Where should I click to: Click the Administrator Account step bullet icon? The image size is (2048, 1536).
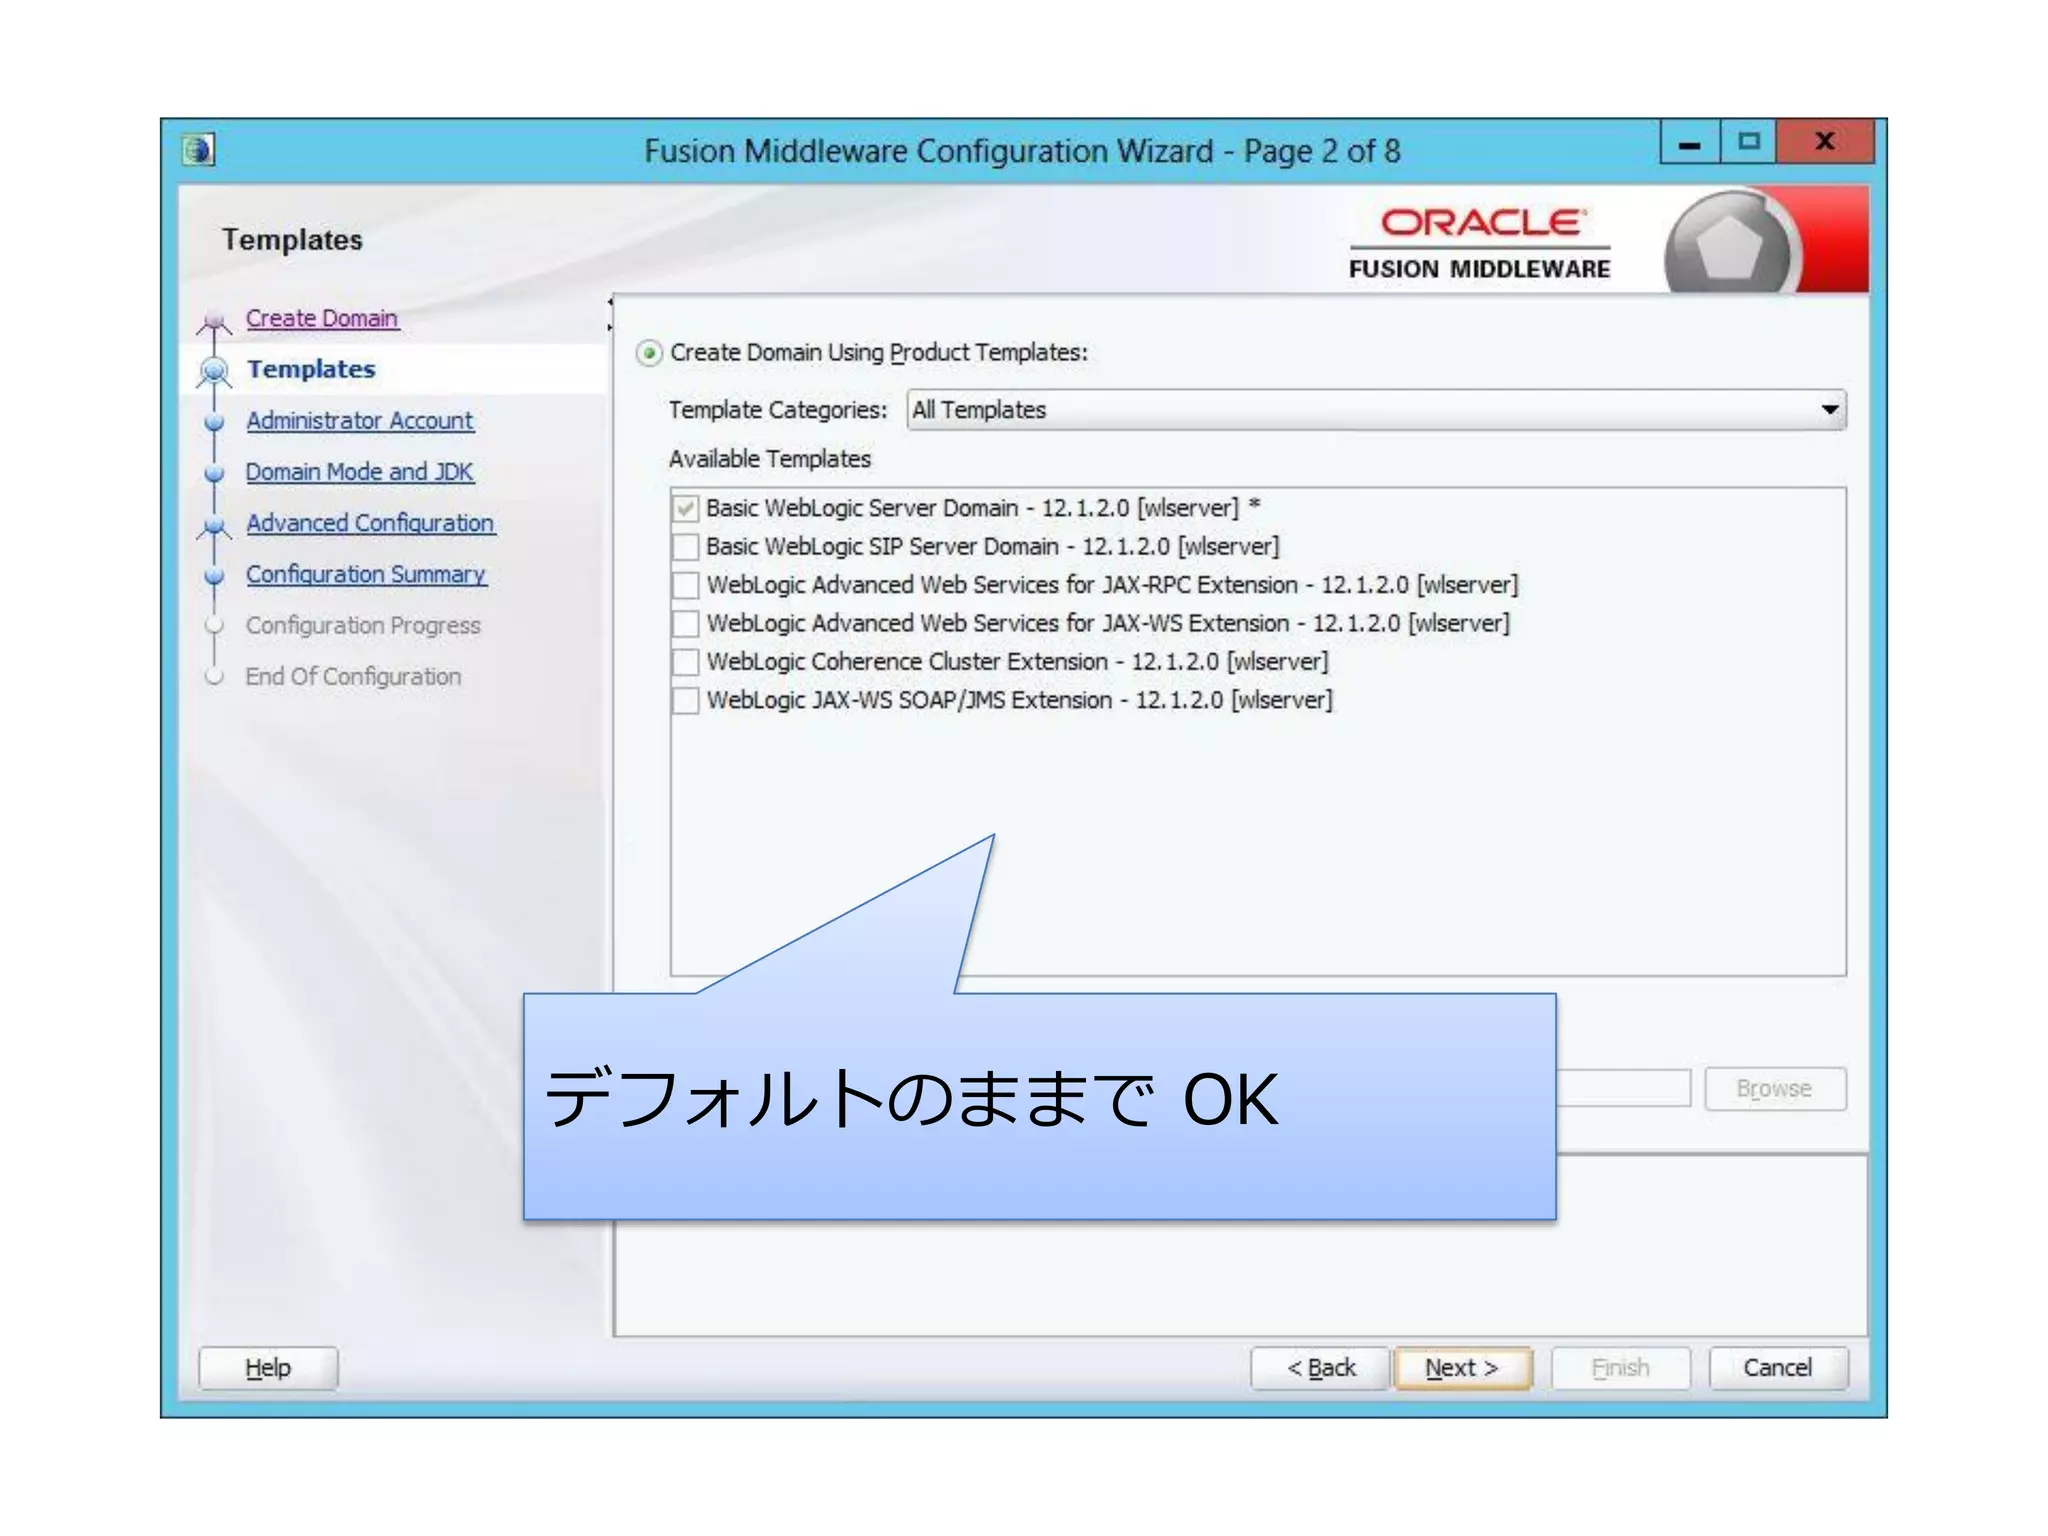pyautogui.click(x=213, y=422)
